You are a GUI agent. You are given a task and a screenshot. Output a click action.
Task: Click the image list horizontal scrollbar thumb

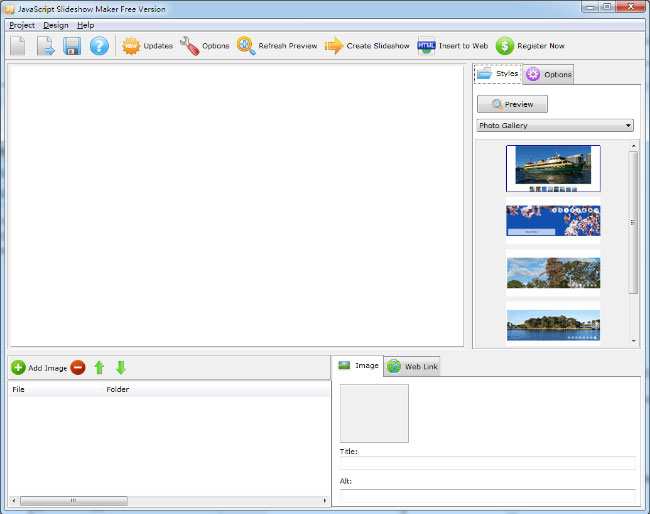coord(74,501)
